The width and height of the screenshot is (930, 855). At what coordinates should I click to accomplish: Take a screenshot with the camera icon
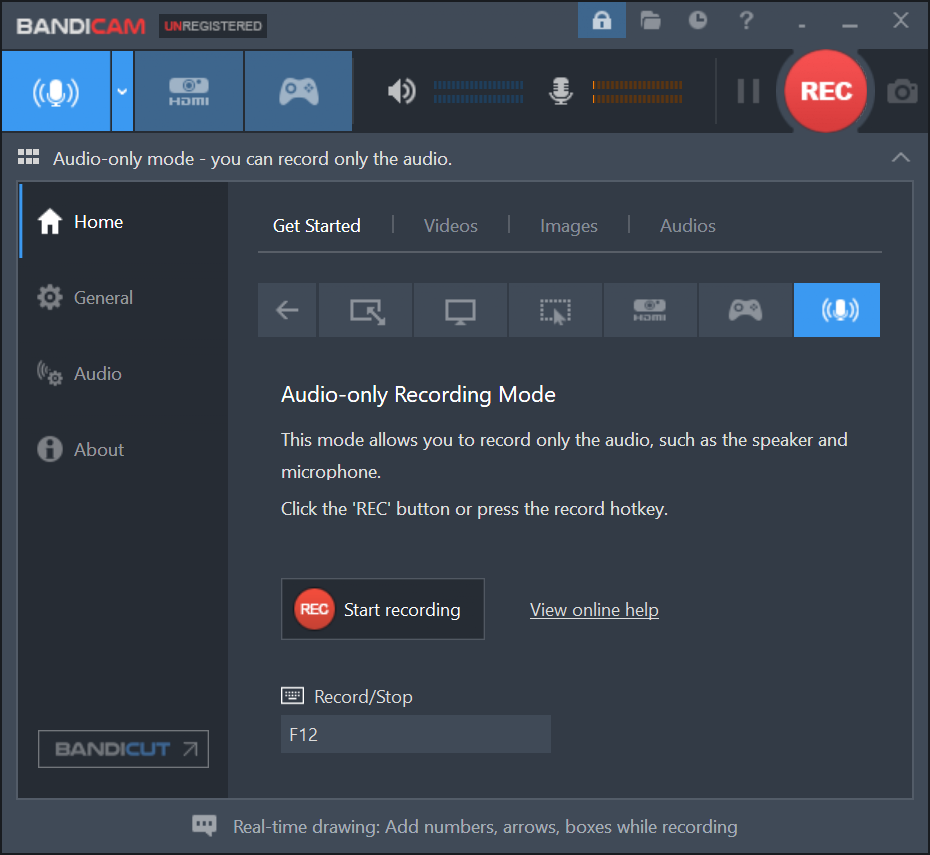(x=902, y=91)
